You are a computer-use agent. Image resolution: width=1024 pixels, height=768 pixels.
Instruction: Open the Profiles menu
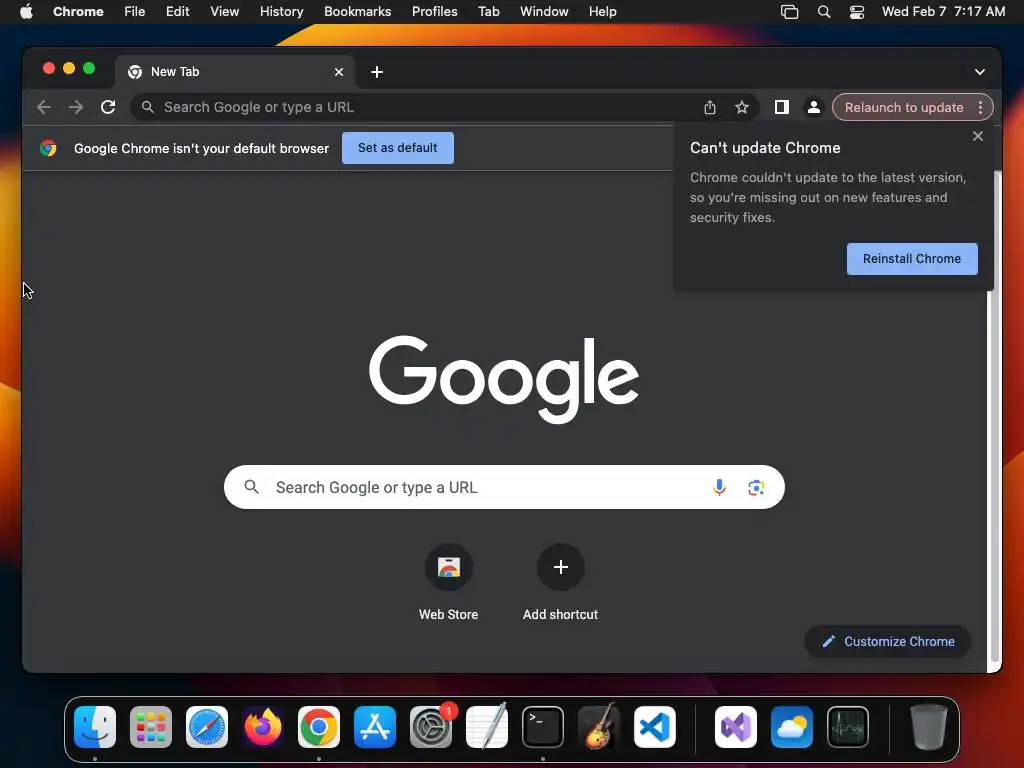click(x=434, y=12)
